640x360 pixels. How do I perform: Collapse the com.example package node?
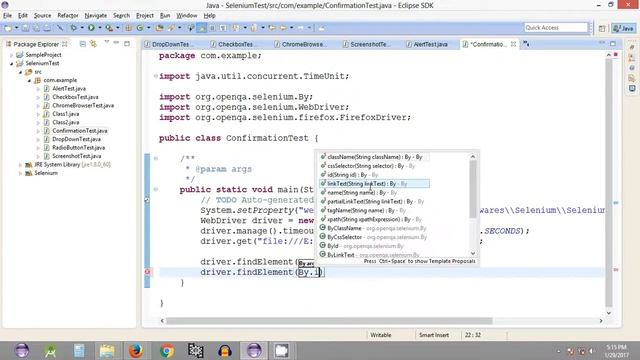click(29, 80)
